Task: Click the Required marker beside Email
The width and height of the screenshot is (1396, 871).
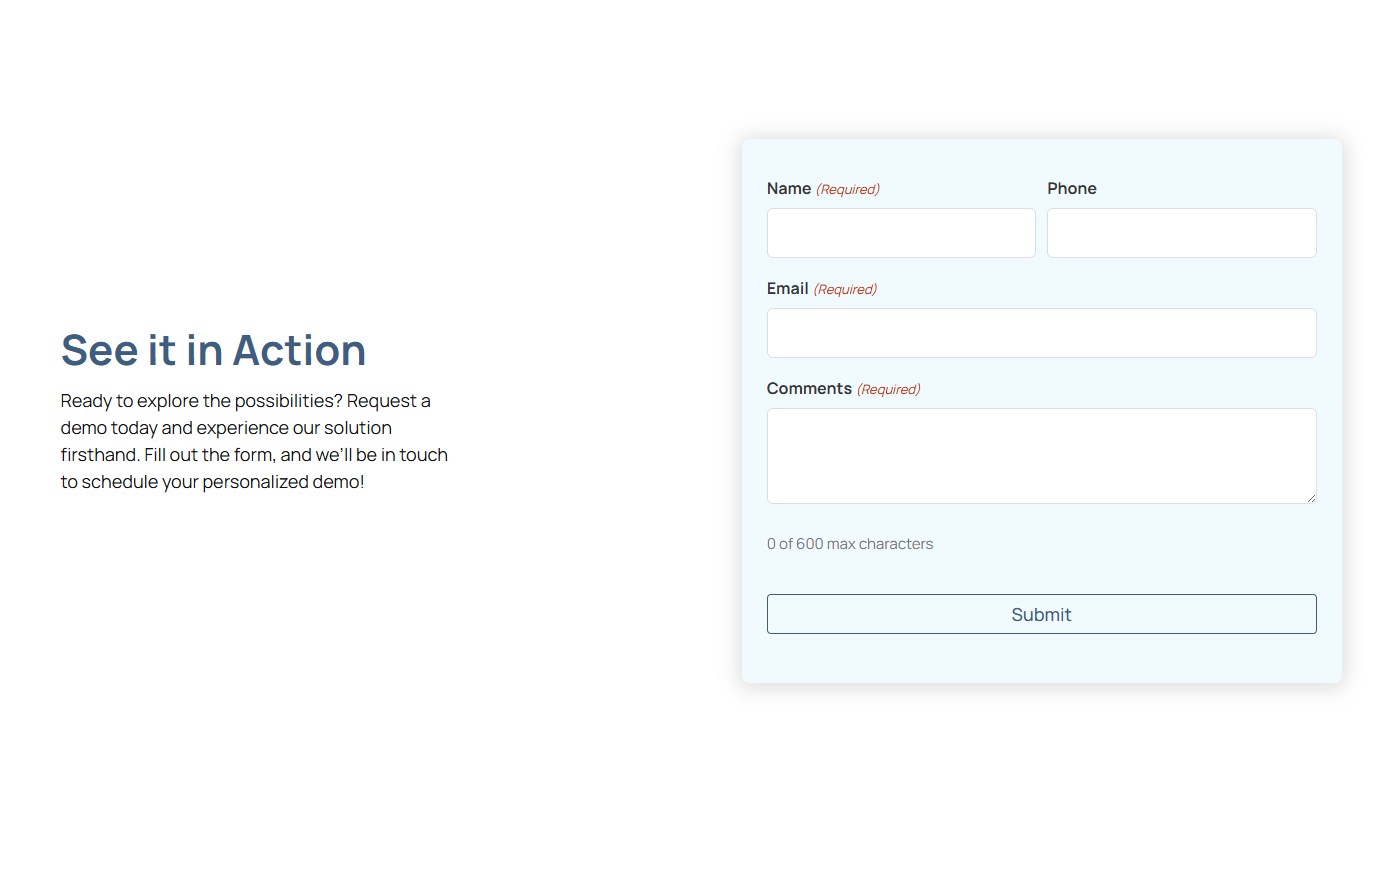Action: click(x=845, y=290)
